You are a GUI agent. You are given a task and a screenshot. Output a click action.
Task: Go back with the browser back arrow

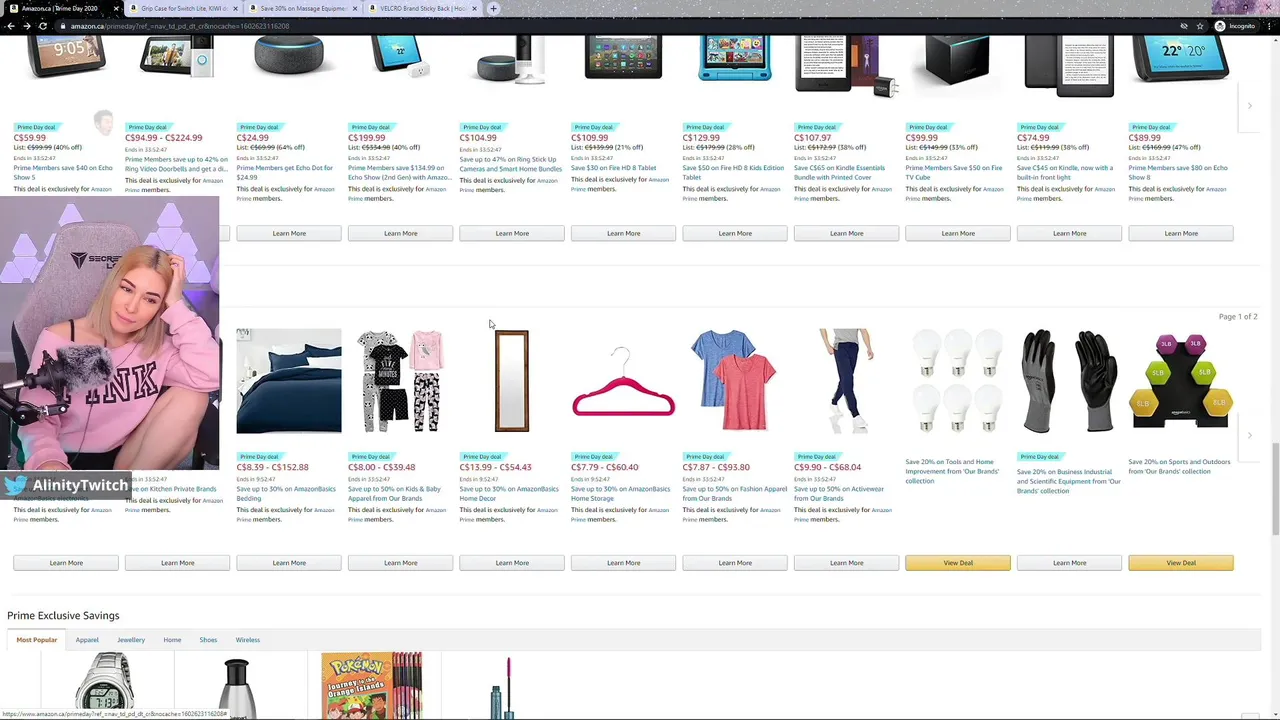[10, 26]
